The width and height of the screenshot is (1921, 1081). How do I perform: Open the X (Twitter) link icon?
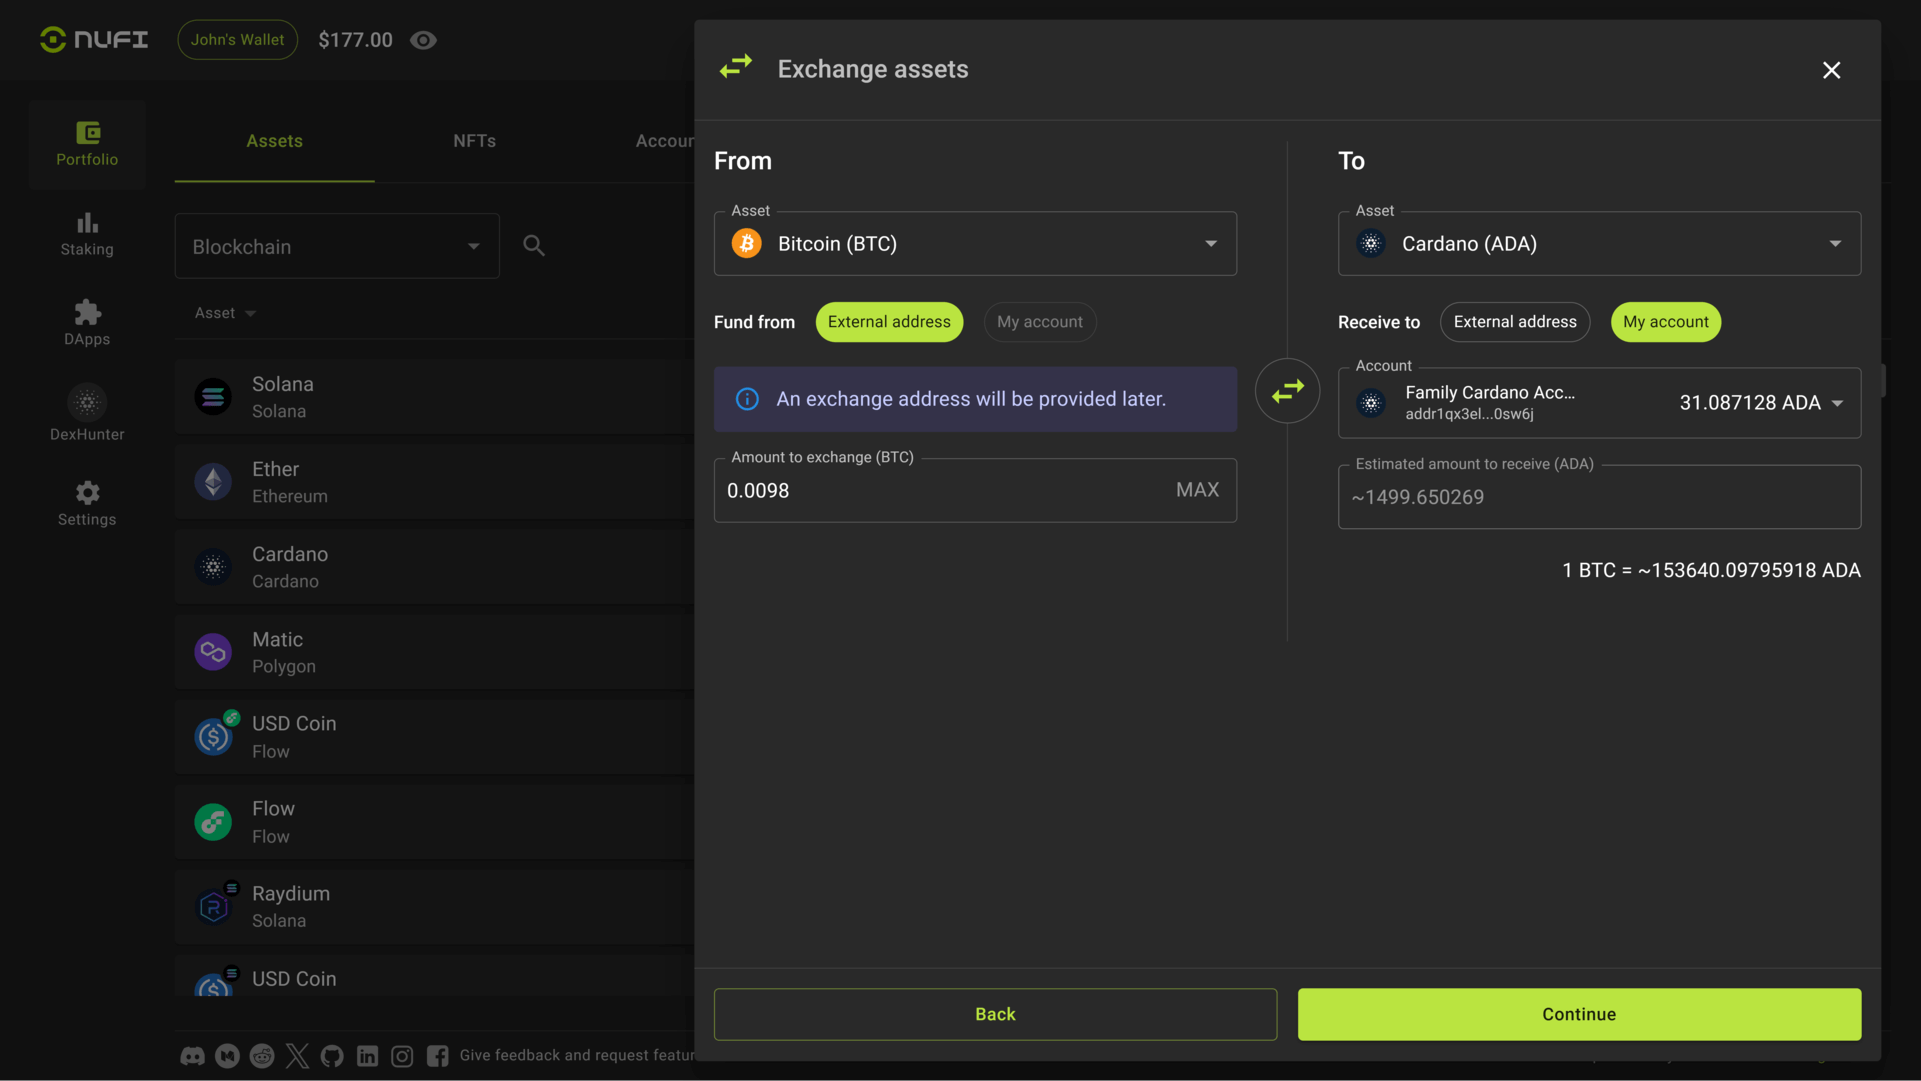(297, 1056)
